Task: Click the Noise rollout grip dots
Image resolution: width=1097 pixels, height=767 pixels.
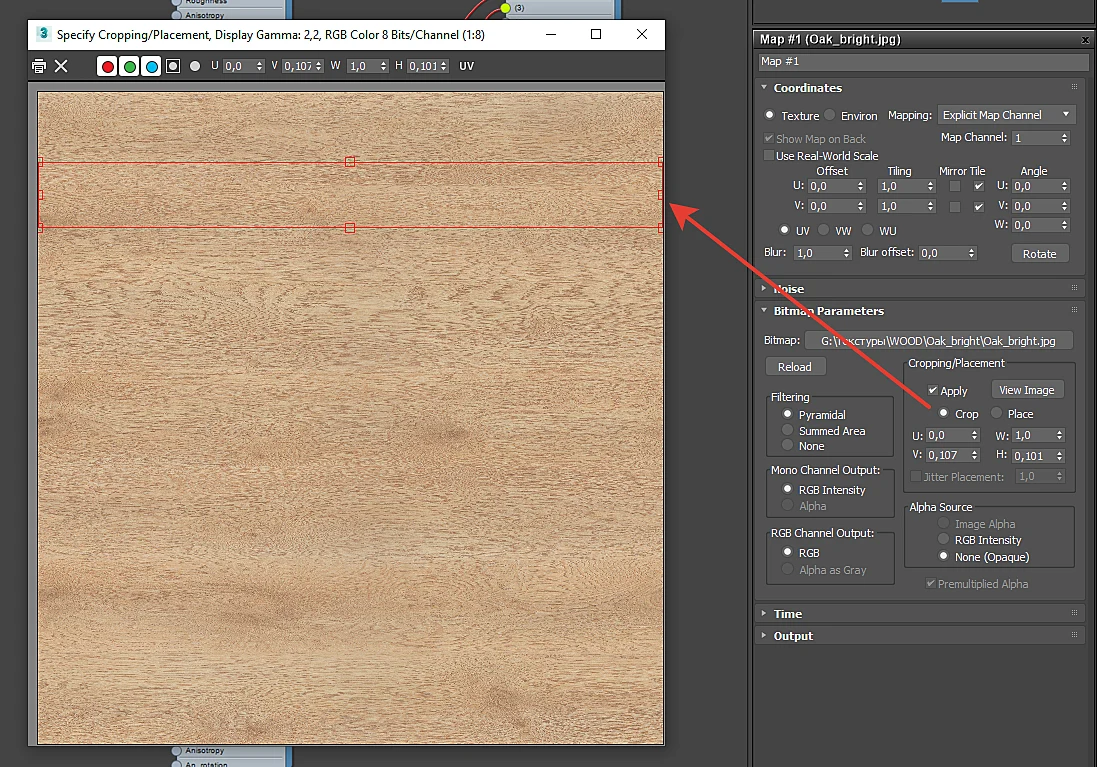Action: point(1074,287)
